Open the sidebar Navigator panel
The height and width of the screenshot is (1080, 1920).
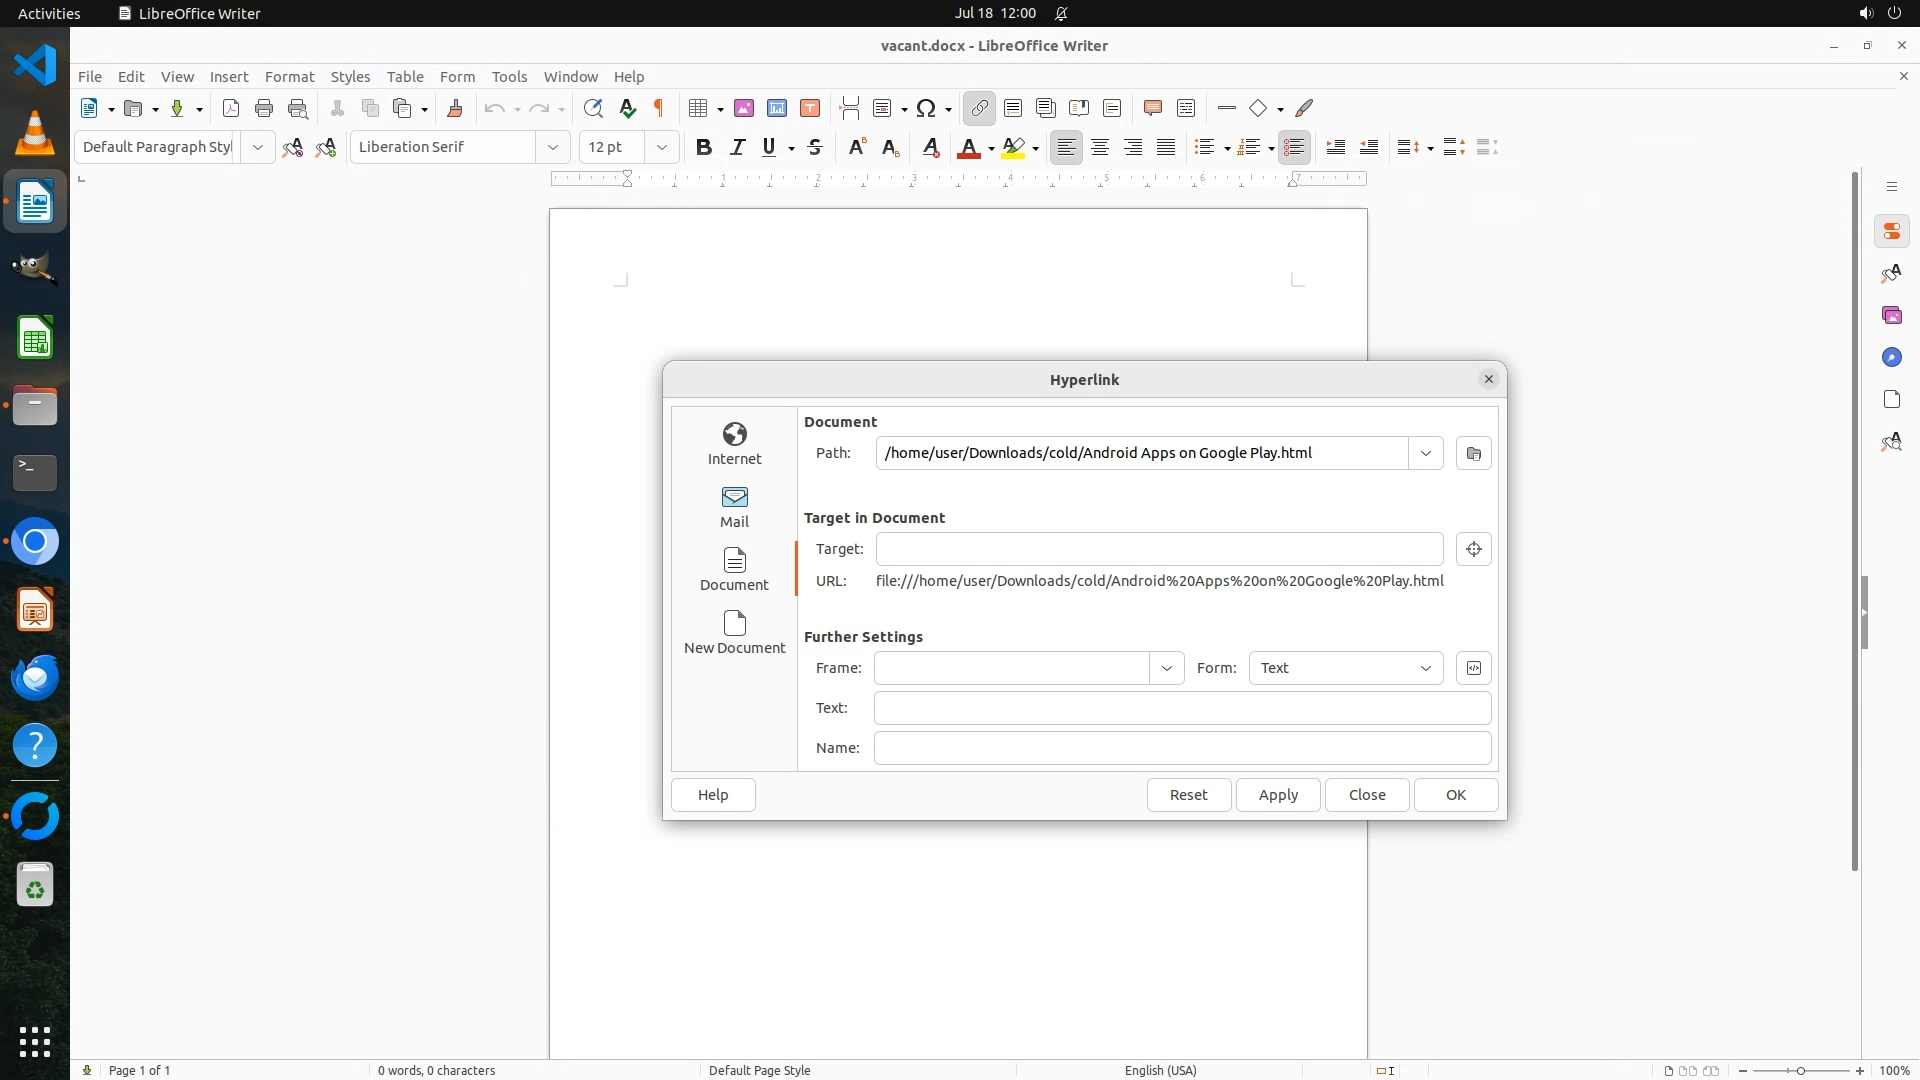(1891, 357)
